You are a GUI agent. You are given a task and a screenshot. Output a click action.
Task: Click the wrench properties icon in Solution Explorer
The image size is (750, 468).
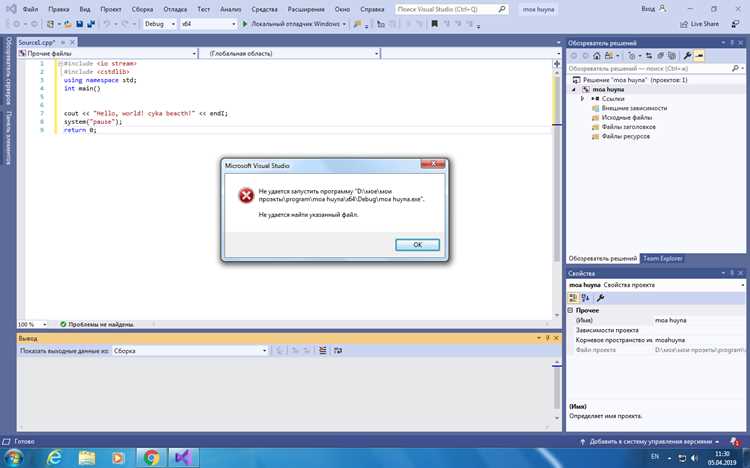click(x=687, y=56)
